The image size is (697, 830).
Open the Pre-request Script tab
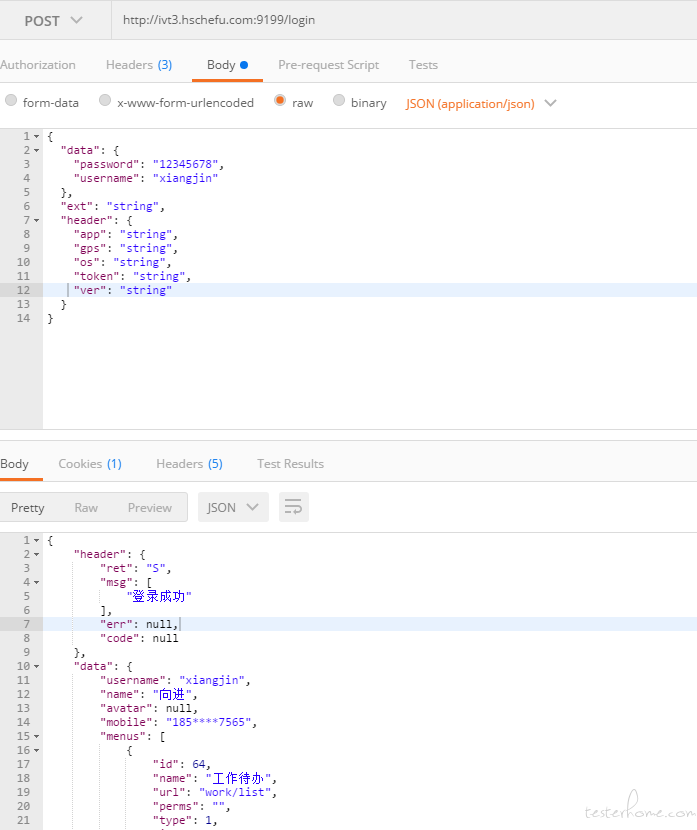[328, 65]
